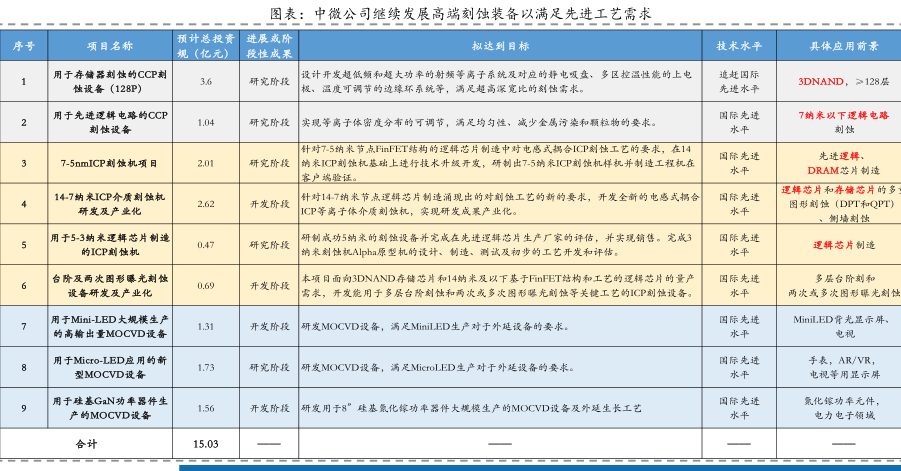901x471 pixels.
Task: Select the total investment 15.03 cell
Action: point(205,443)
